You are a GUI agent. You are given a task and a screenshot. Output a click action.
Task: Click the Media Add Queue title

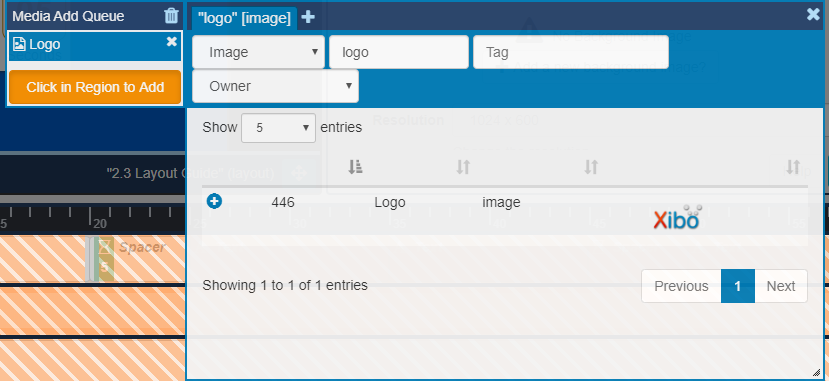(68, 16)
